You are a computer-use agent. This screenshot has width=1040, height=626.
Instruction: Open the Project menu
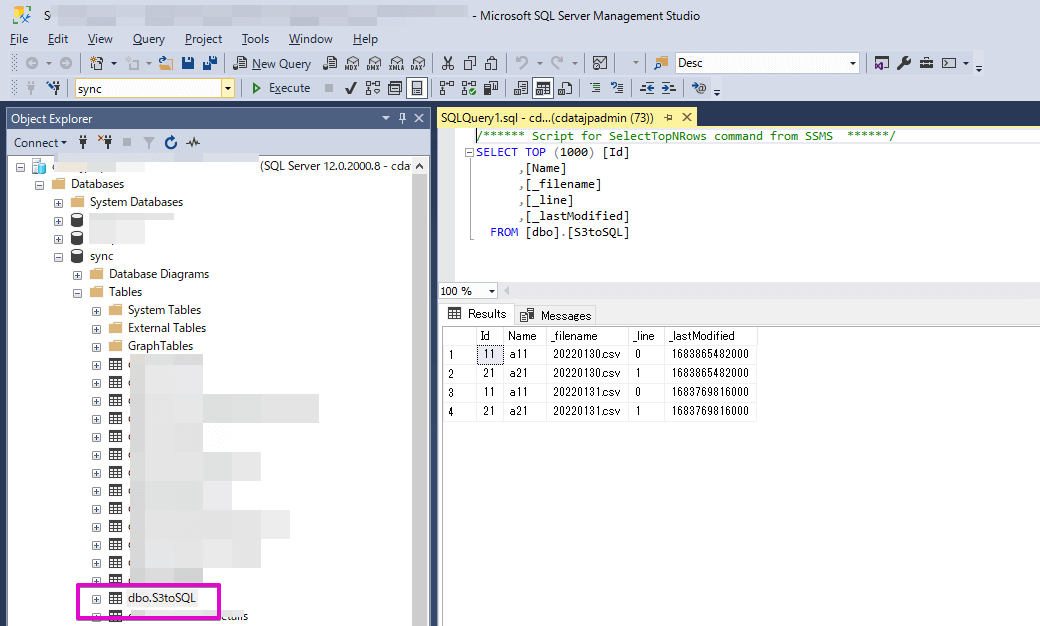203,39
